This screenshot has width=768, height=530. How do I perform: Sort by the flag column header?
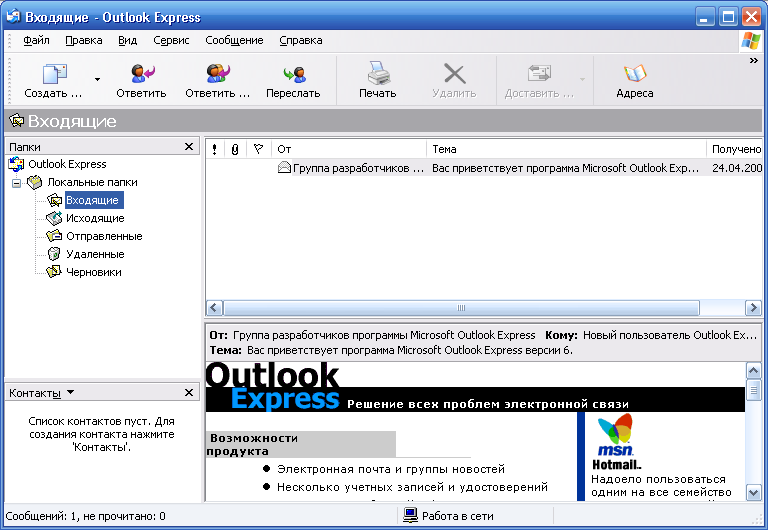(x=259, y=149)
